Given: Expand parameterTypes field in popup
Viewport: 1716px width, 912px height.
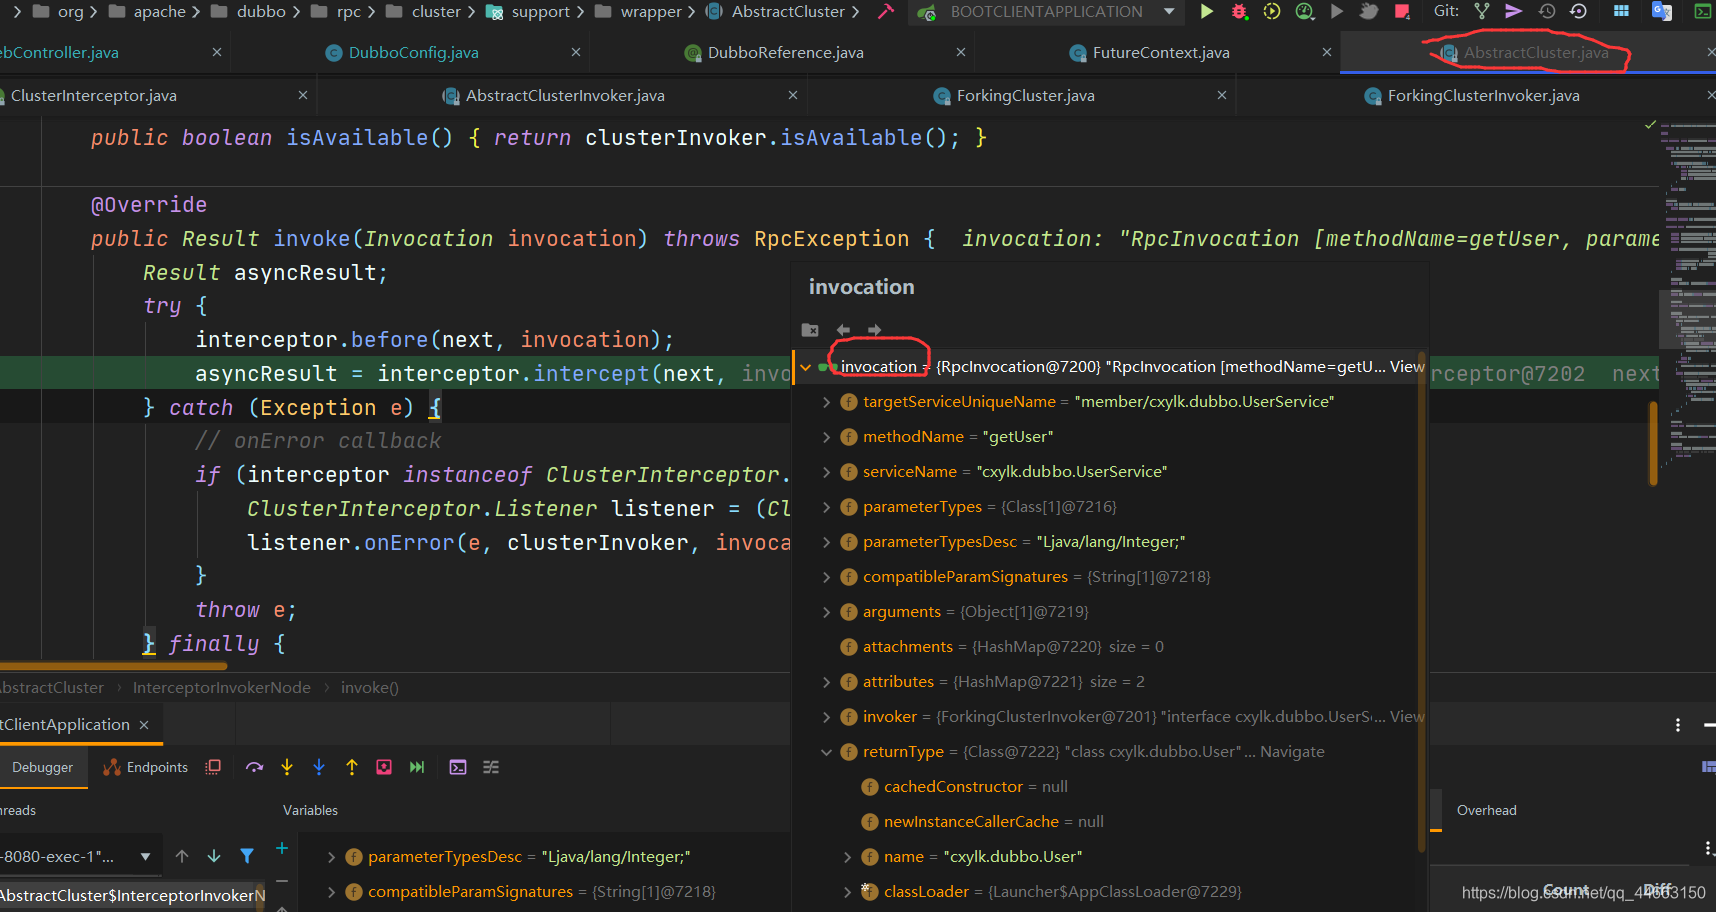Looking at the screenshot, I should pyautogui.click(x=826, y=507).
